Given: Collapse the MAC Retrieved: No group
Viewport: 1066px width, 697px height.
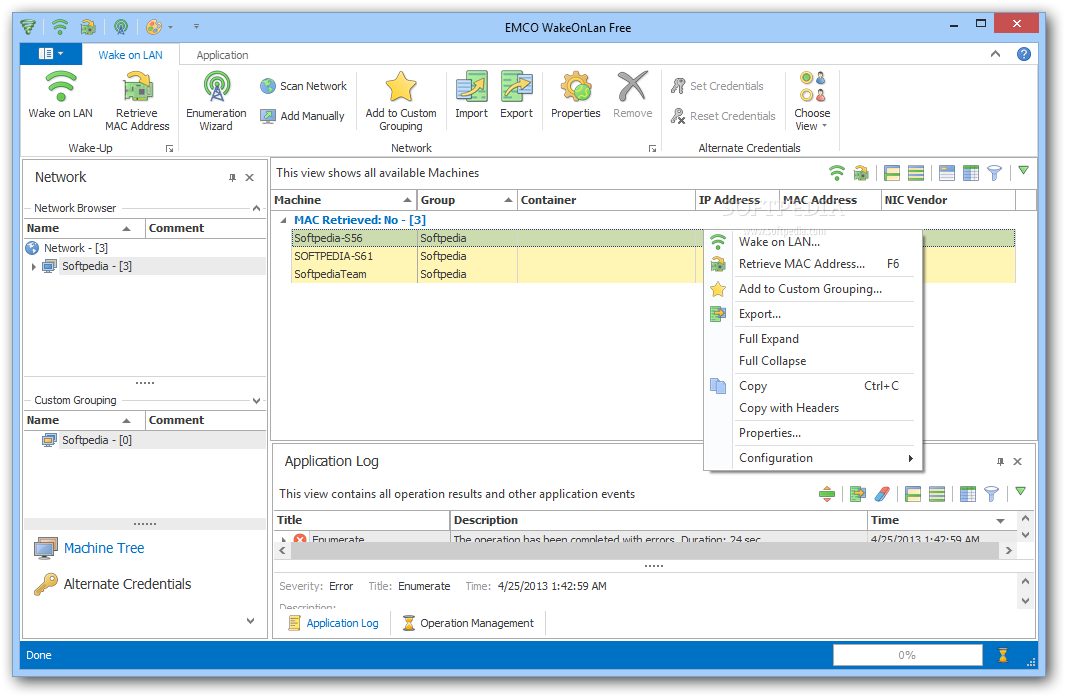Looking at the screenshot, I should 283,220.
